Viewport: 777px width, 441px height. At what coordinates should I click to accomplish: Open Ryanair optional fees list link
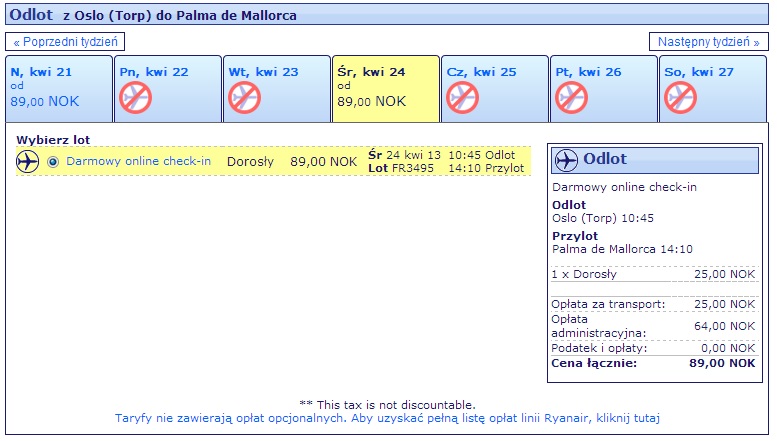coord(388,418)
